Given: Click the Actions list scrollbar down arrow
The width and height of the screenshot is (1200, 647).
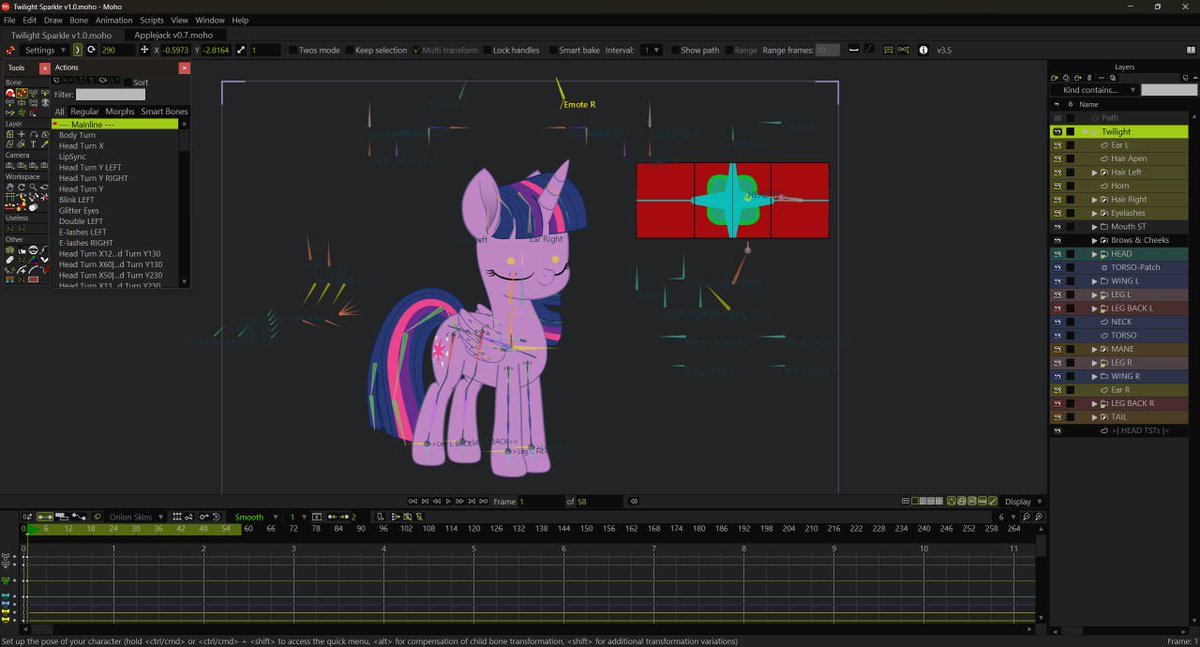Looking at the screenshot, I should pyautogui.click(x=184, y=281).
